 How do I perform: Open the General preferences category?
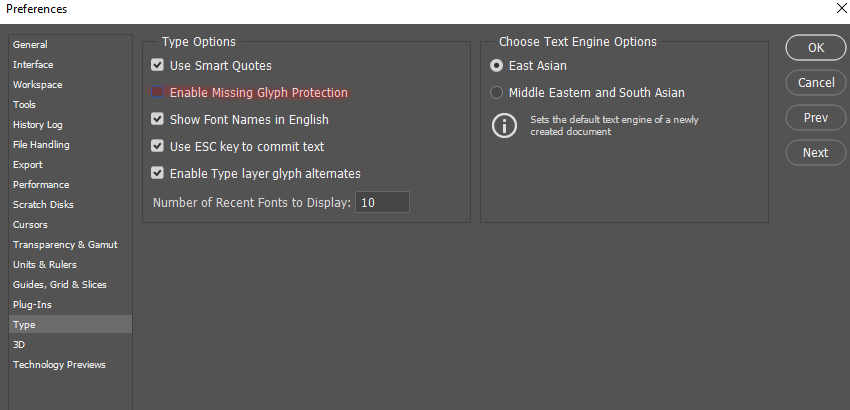click(30, 45)
